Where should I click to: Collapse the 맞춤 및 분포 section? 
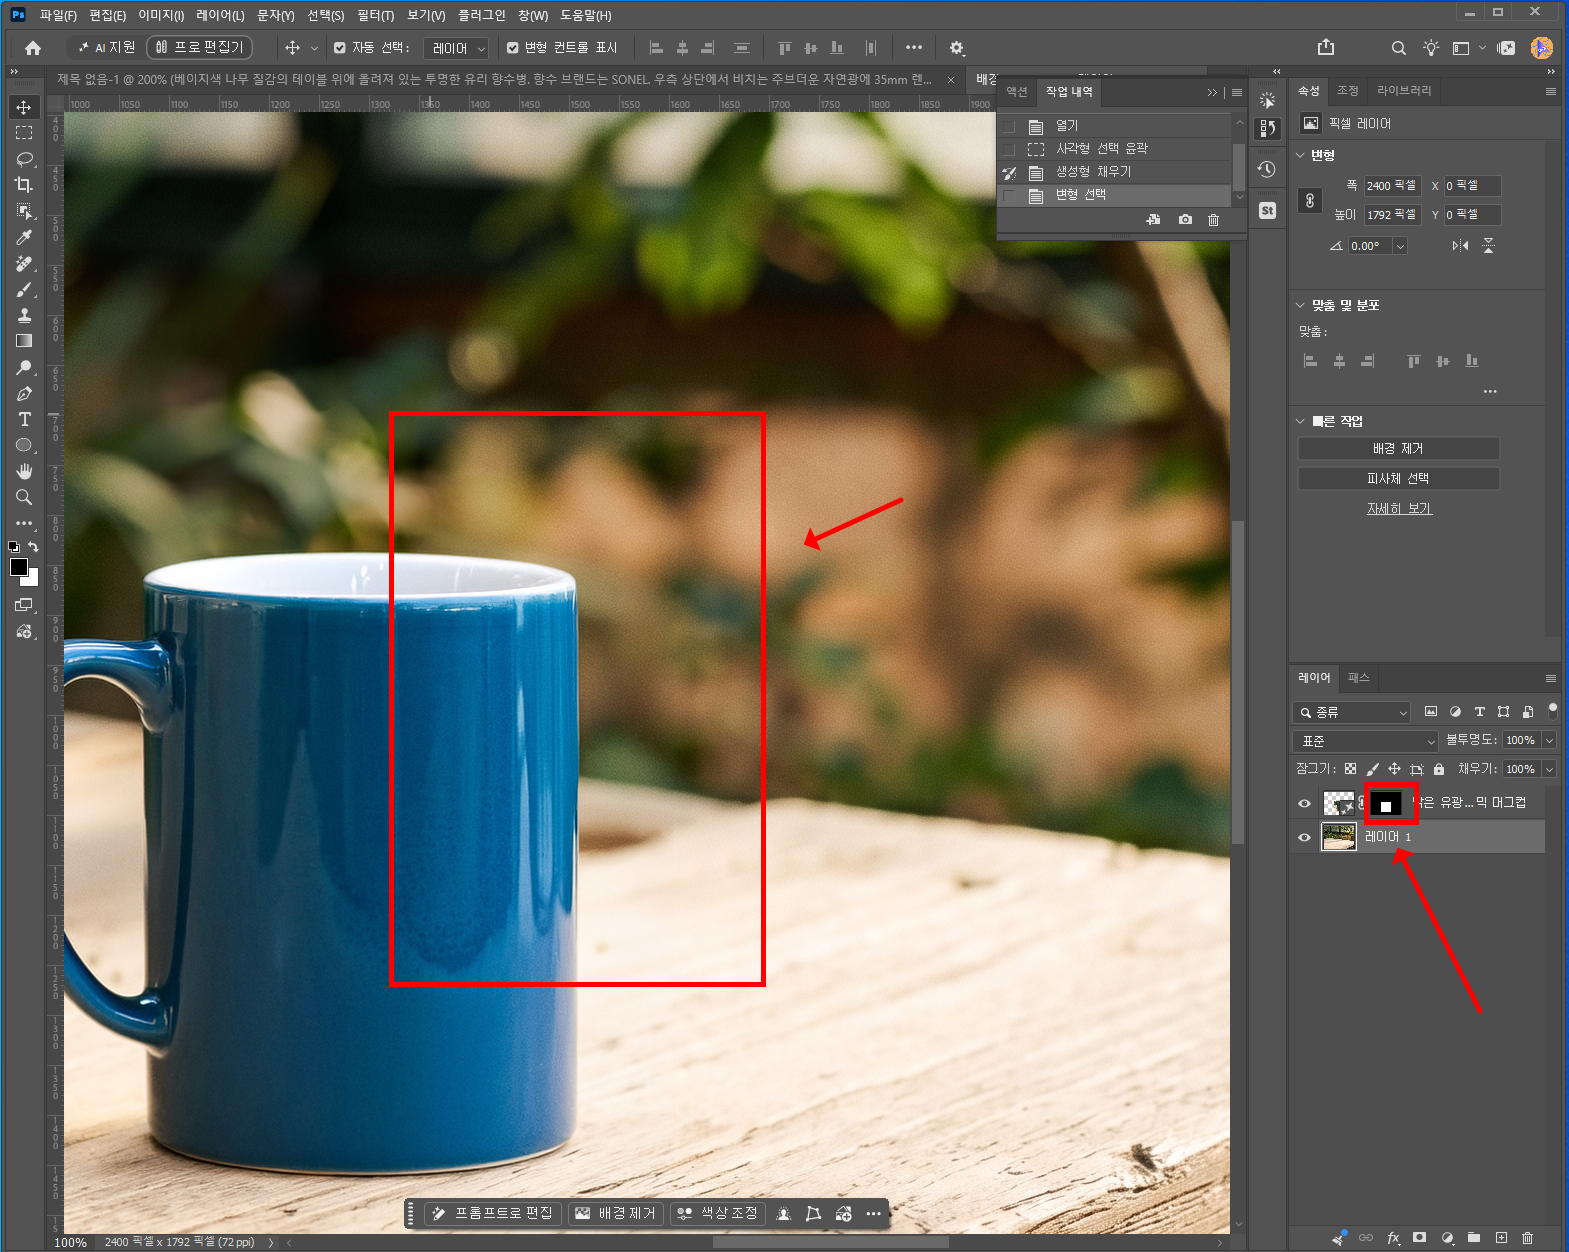pos(1300,305)
